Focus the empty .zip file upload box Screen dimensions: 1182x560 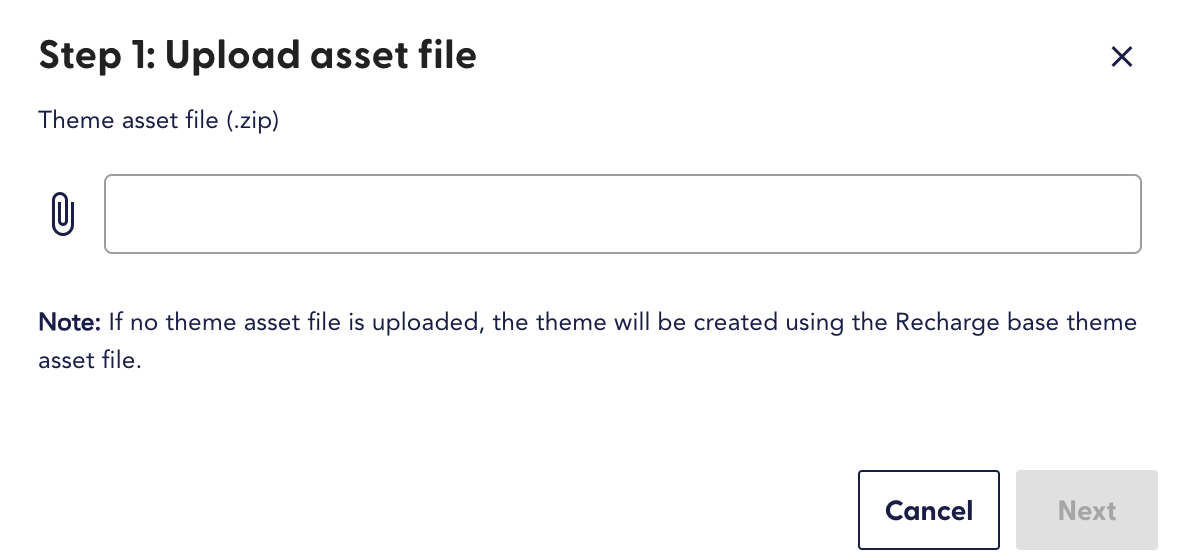[622, 215]
